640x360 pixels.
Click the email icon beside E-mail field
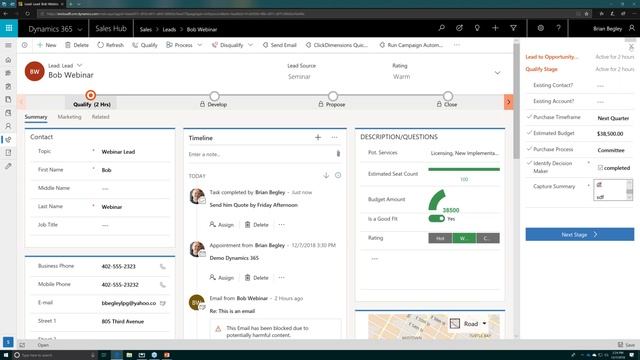[163, 303]
